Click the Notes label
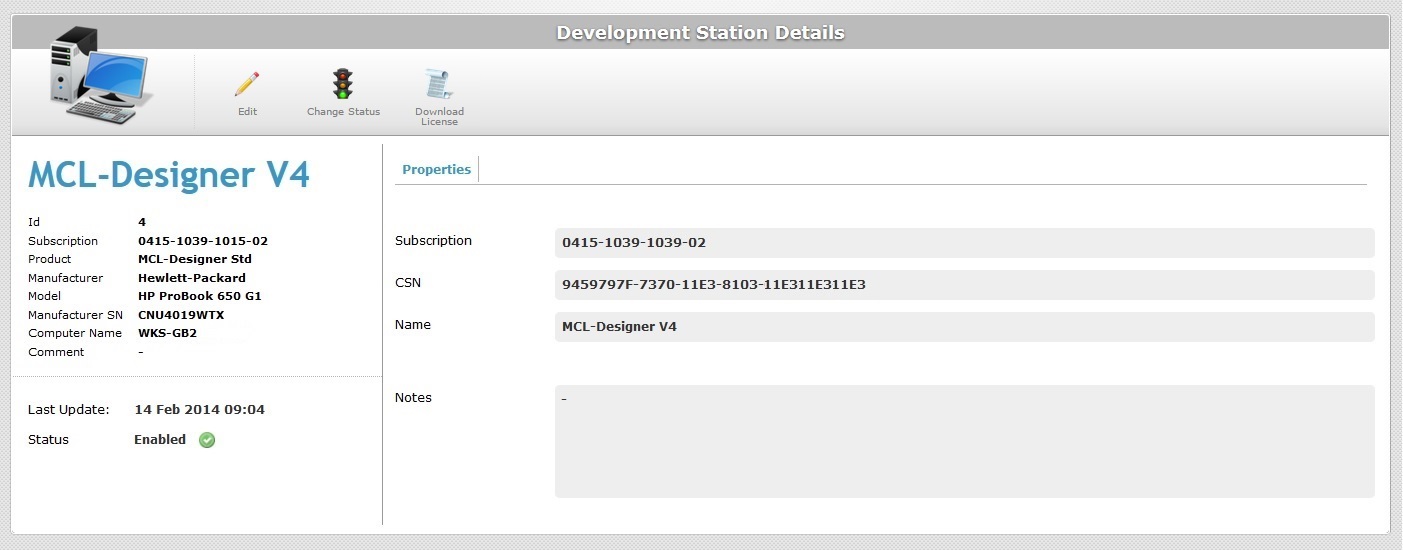The image size is (1403, 550). [413, 398]
